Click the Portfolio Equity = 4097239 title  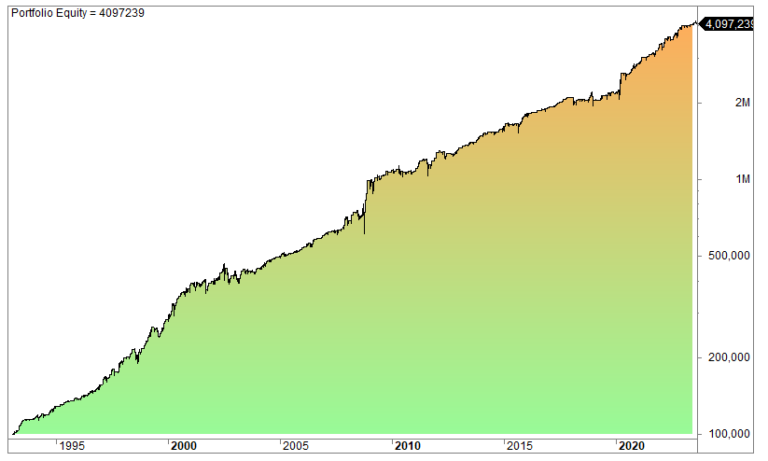click(78, 13)
